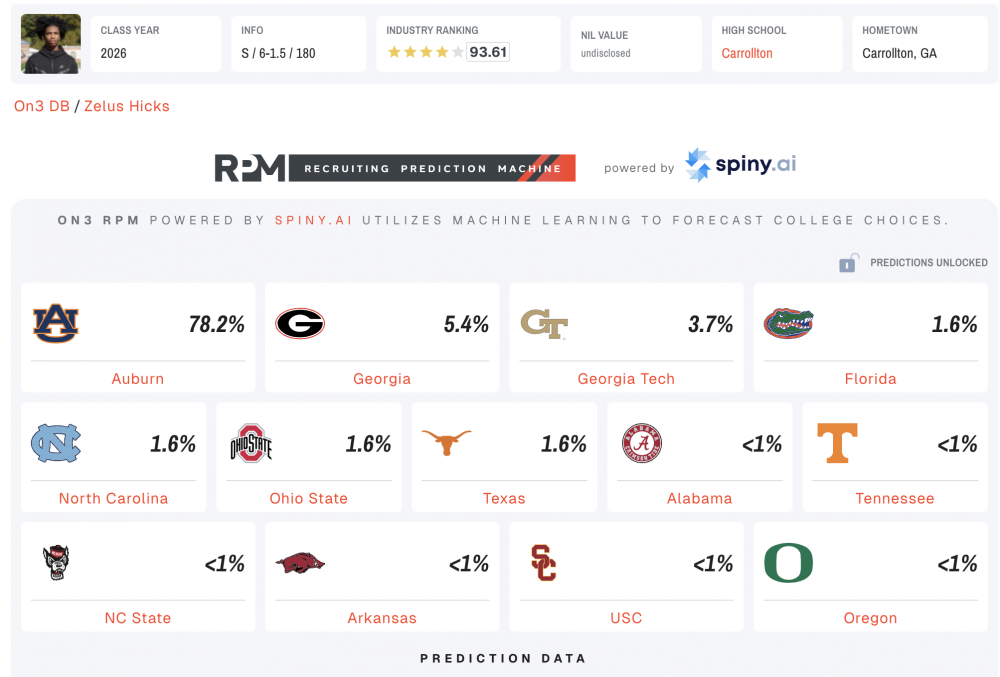Click the Texas Longhorns logo
The width and height of the screenshot is (1000, 677).
[x=446, y=442]
